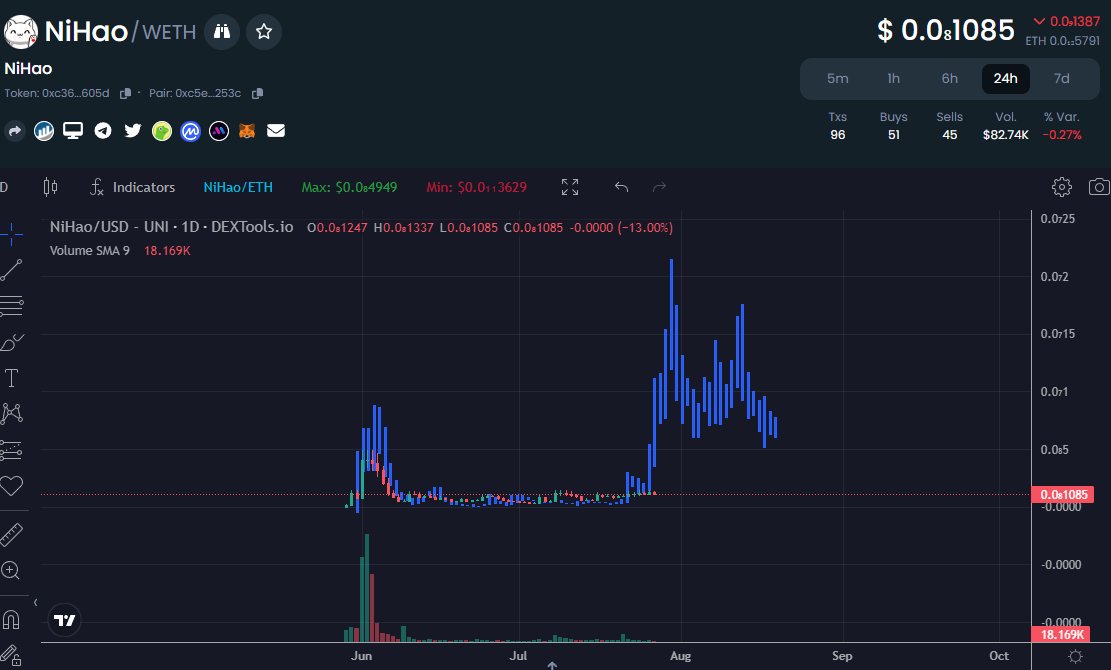Click the envelope email icon
1111x670 pixels.
tap(276, 131)
